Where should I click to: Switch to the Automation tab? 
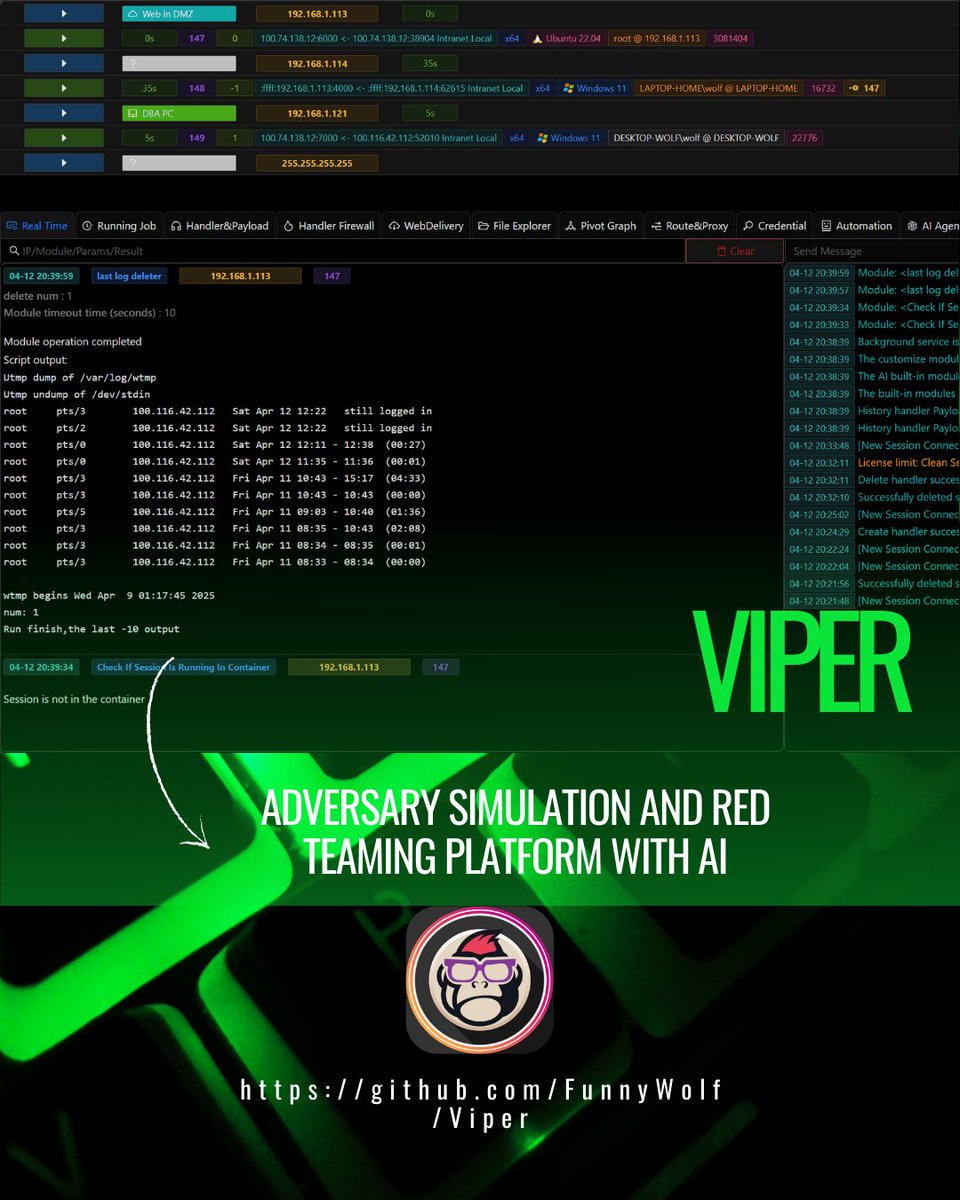point(855,225)
